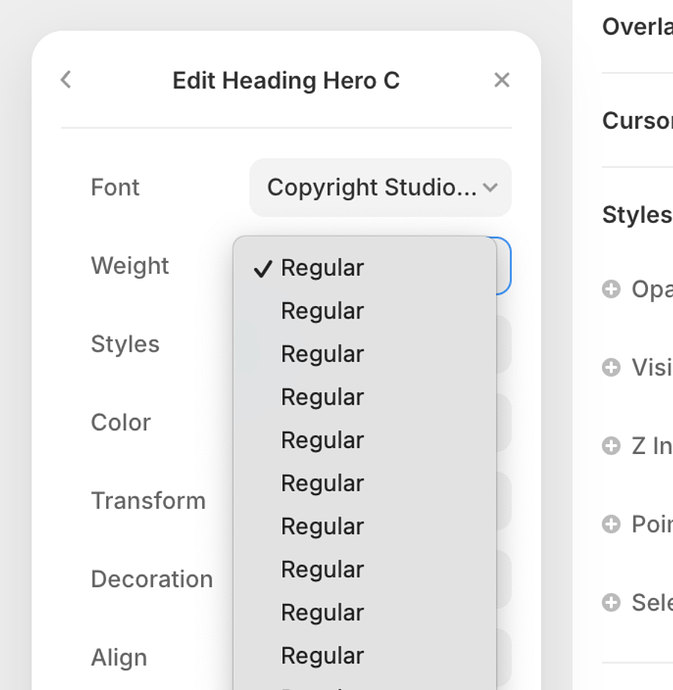Screen dimensions: 673x690
Task: Click the blue-outlined Weight dropdown field
Action: coord(503,266)
